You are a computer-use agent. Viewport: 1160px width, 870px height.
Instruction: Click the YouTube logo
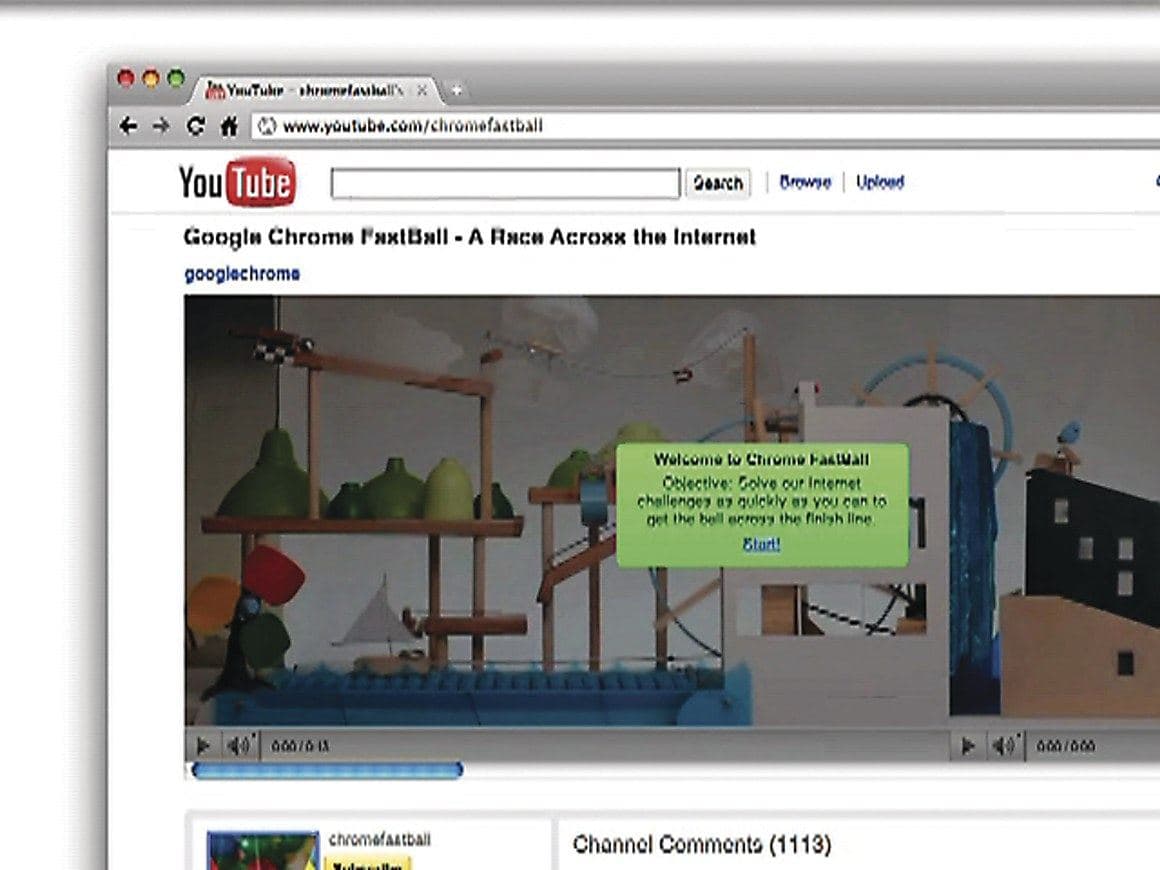(237, 181)
